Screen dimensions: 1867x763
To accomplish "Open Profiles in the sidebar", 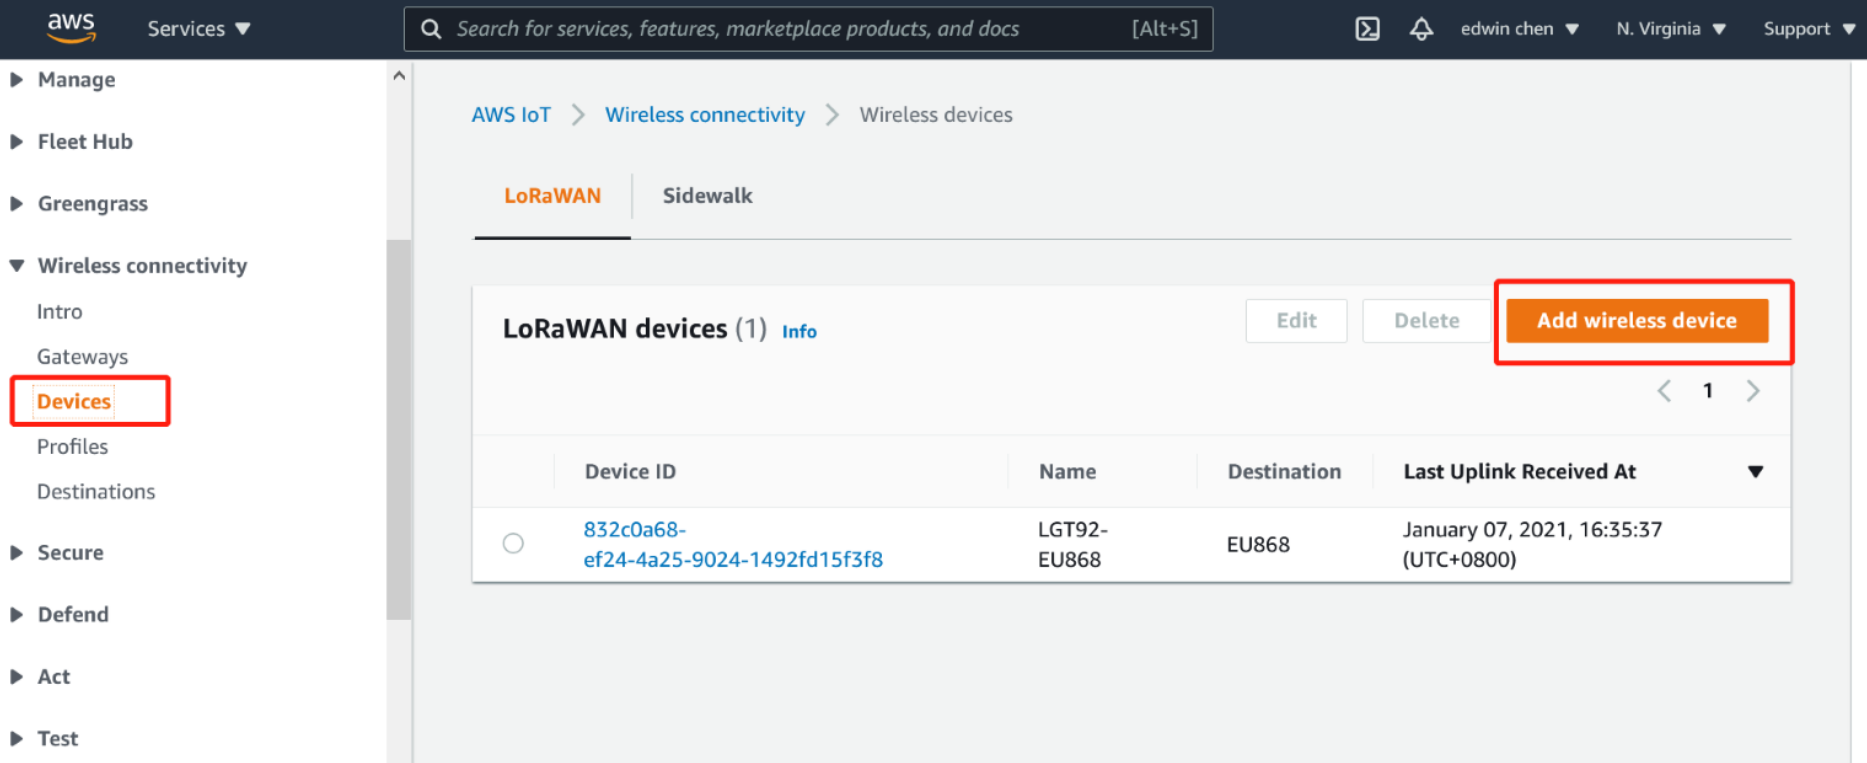I will (72, 447).
